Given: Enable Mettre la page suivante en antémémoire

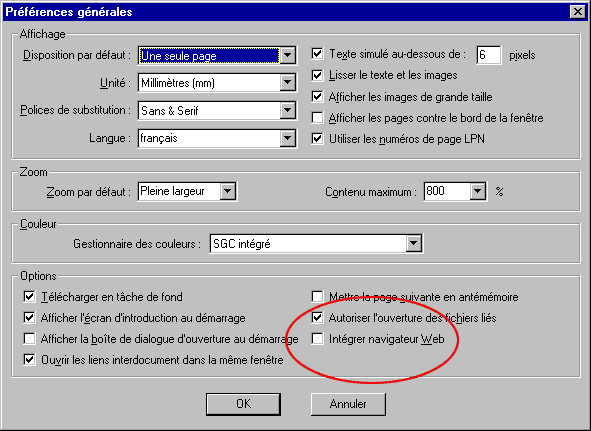Looking at the screenshot, I should point(317,297).
